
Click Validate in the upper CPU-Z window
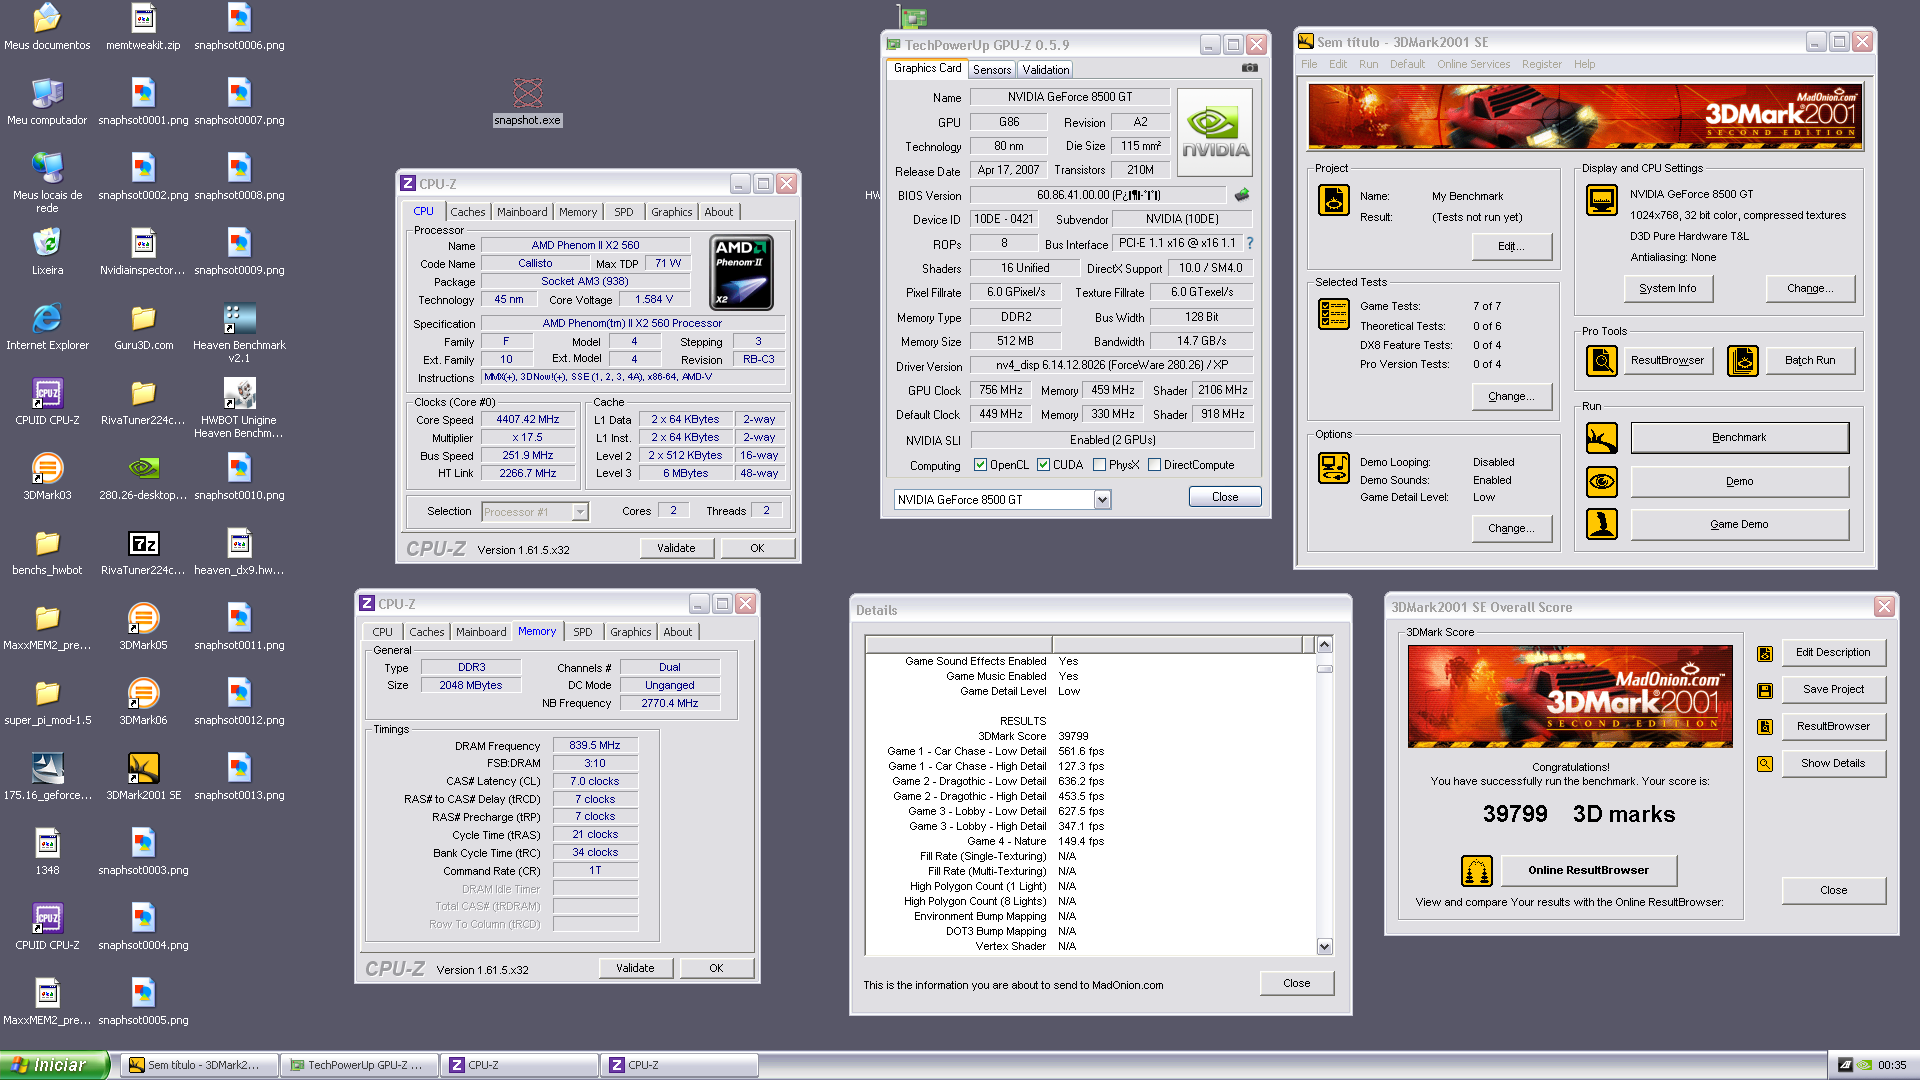(x=676, y=548)
